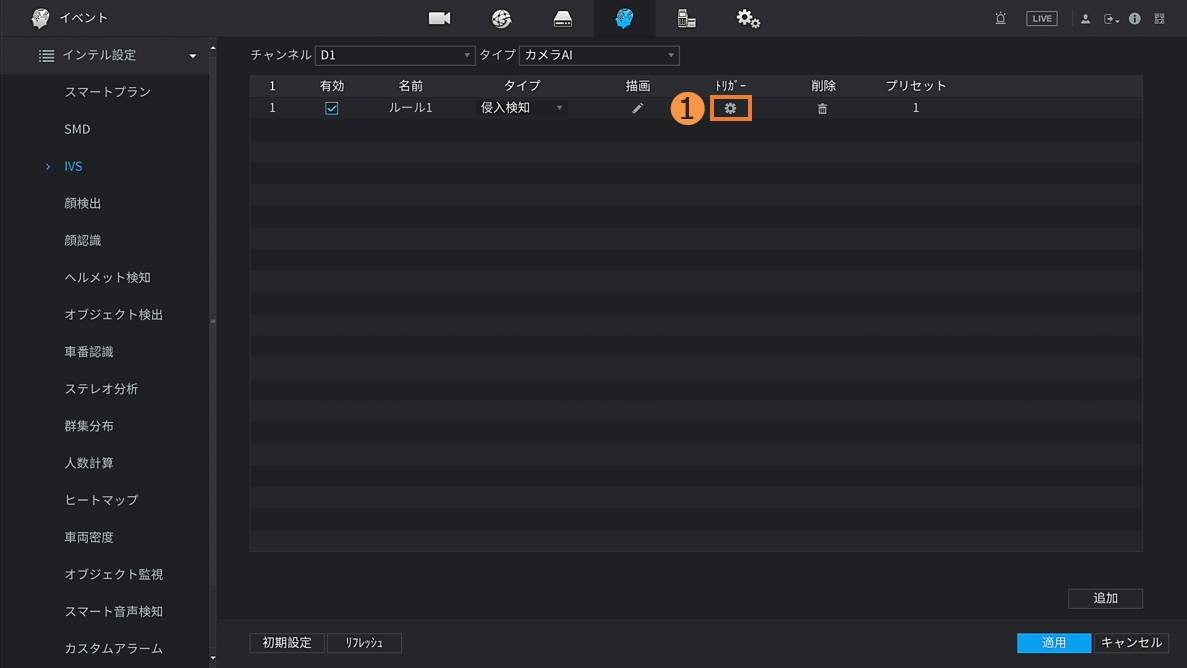Uncheck the 有効 checkbox for ルール1
The height and width of the screenshot is (668, 1187).
pyautogui.click(x=331, y=108)
